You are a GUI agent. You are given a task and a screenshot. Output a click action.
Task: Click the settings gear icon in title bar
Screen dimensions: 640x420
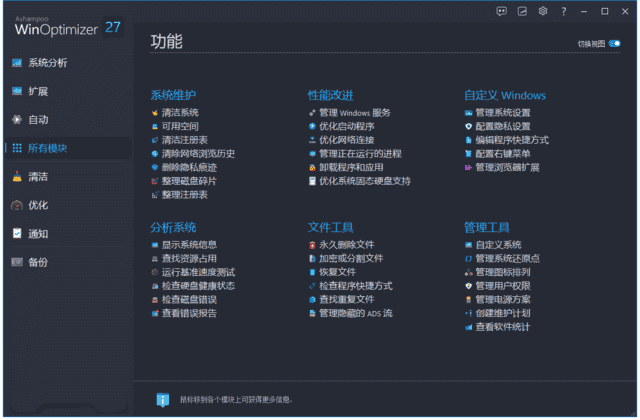pos(543,11)
